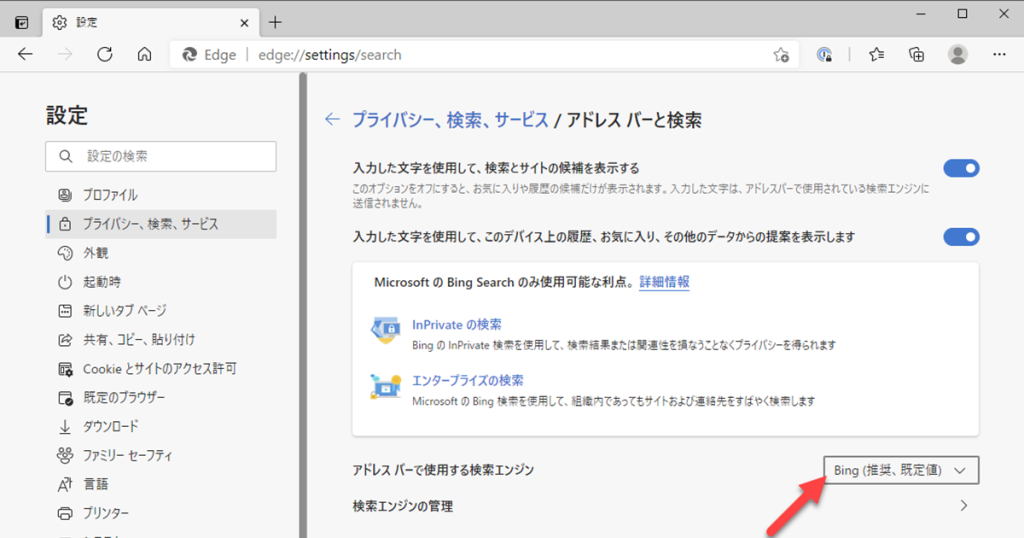Open the プロファイル settings section

tap(161, 195)
